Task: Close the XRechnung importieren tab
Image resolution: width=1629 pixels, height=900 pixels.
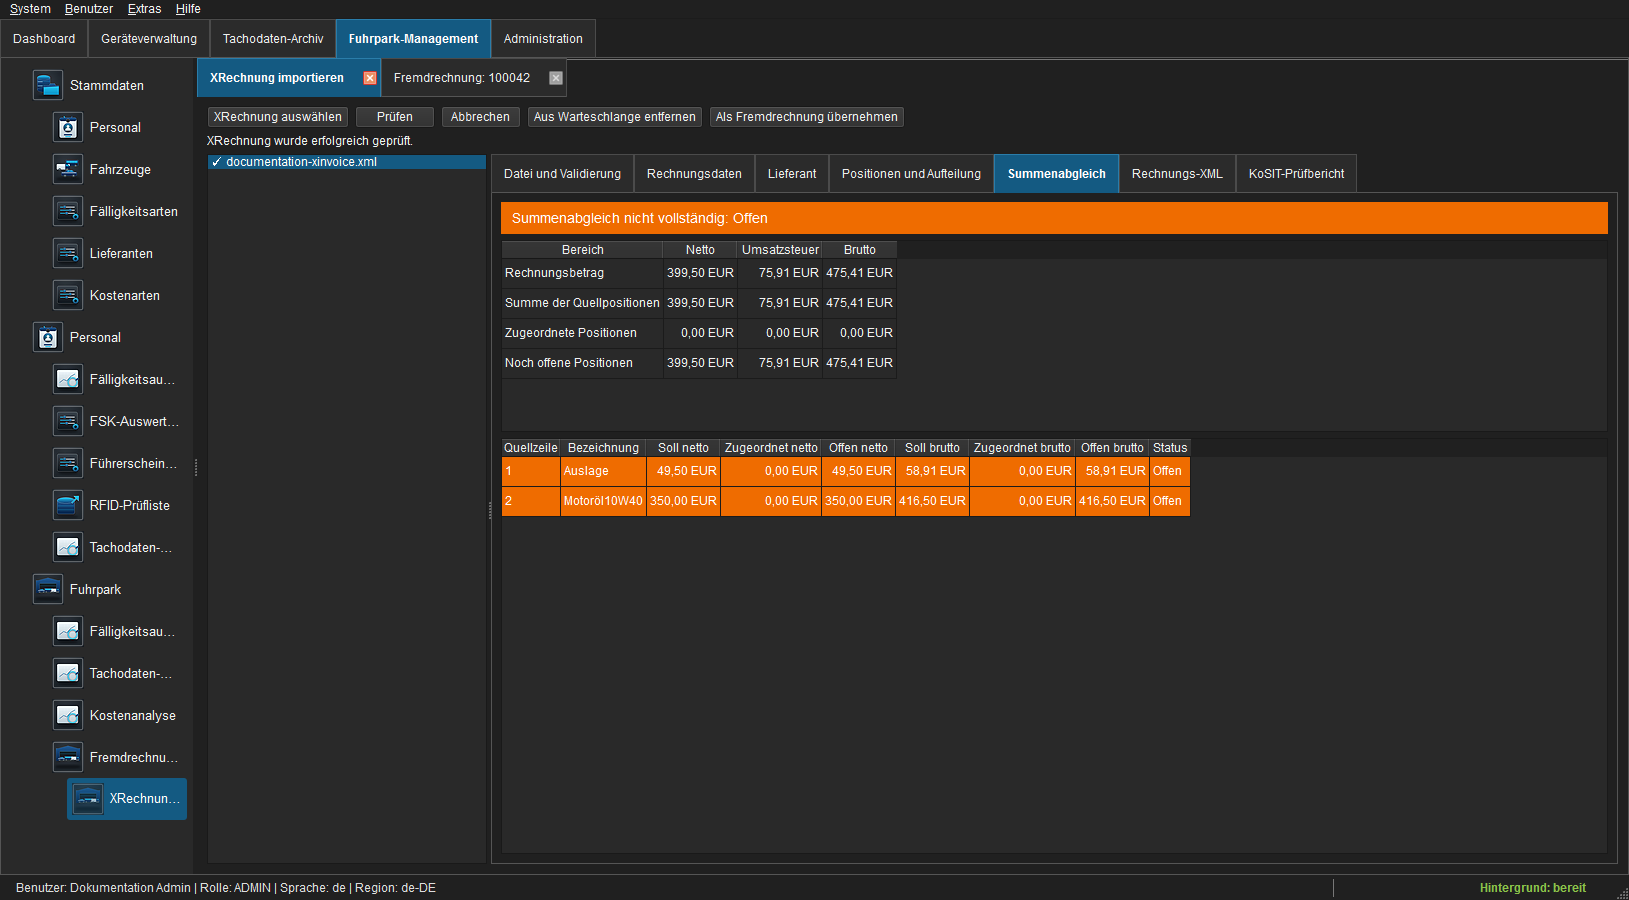Action: pyautogui.click(x=370, y=78)
